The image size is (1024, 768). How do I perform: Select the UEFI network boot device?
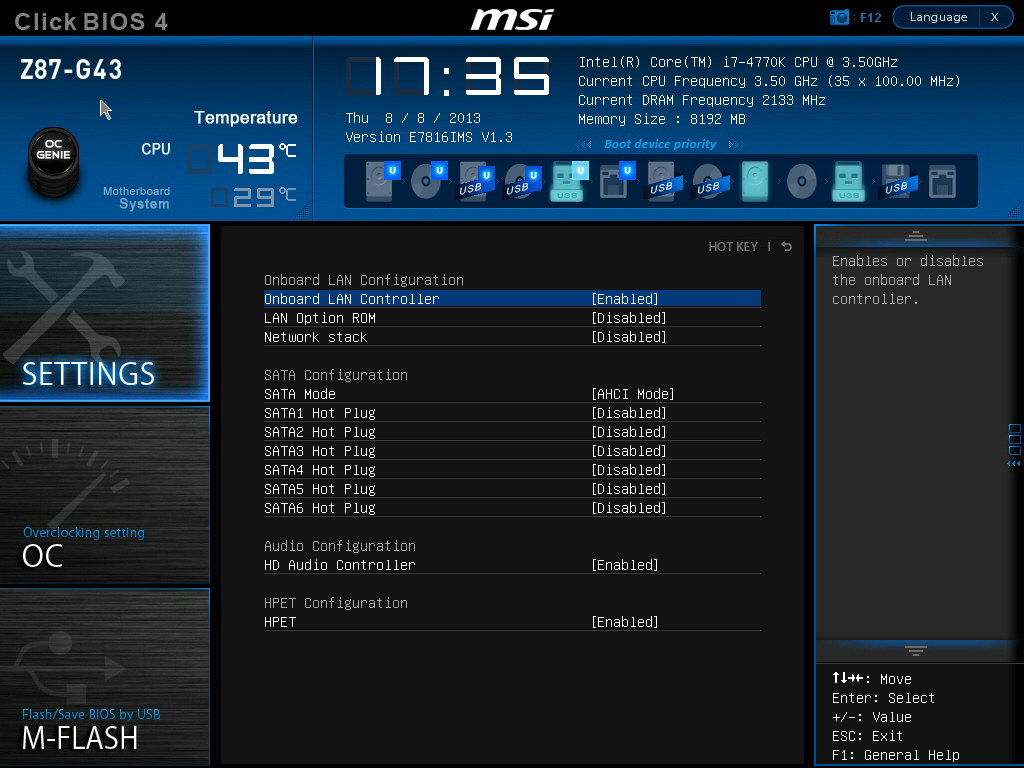pyautogui.click(x=616, y=181)
